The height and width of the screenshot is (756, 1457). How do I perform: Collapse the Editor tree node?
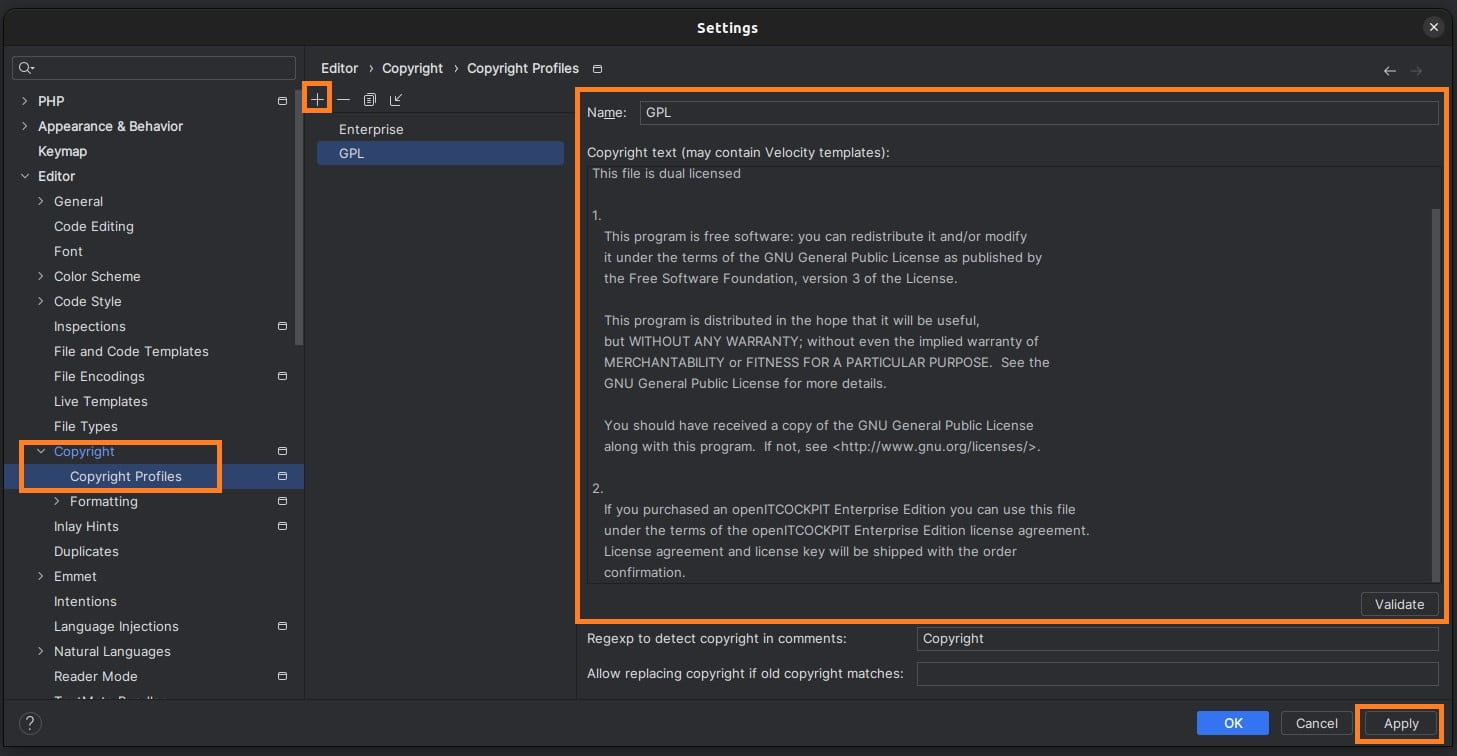pyautogui.click(x=25, y=176)
